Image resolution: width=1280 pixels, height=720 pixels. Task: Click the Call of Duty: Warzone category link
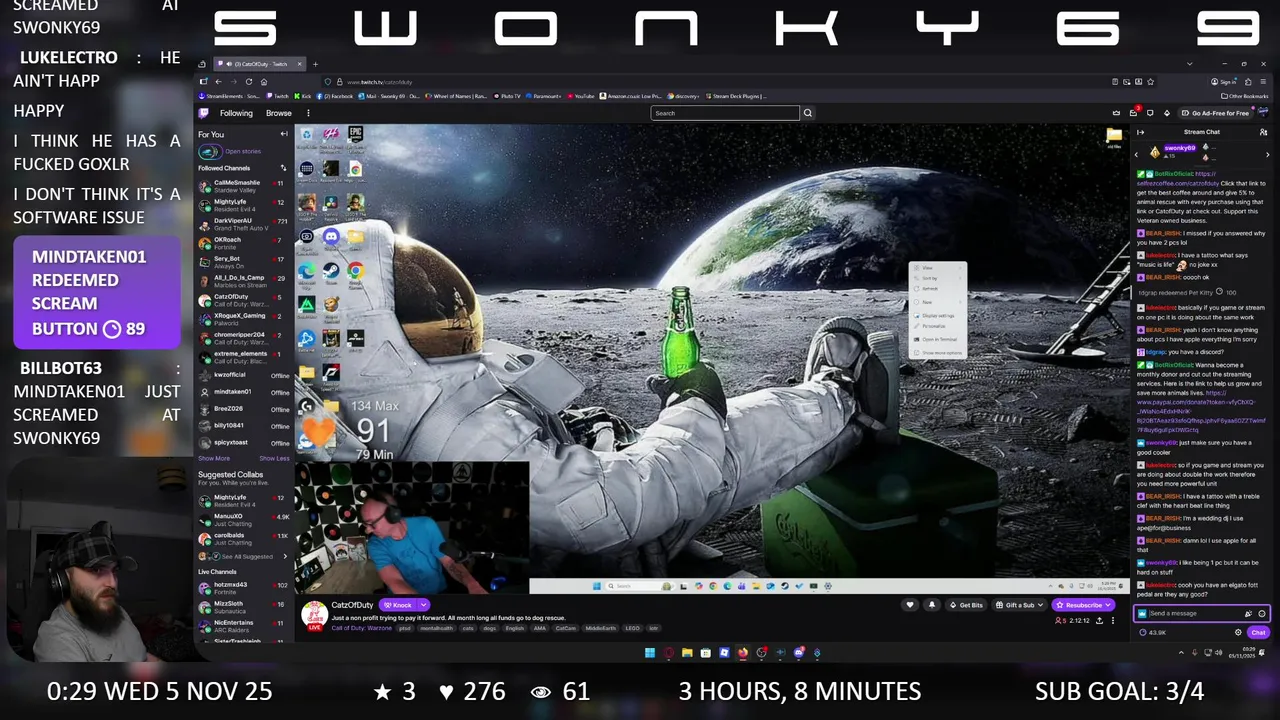click(x=361, y=628)
